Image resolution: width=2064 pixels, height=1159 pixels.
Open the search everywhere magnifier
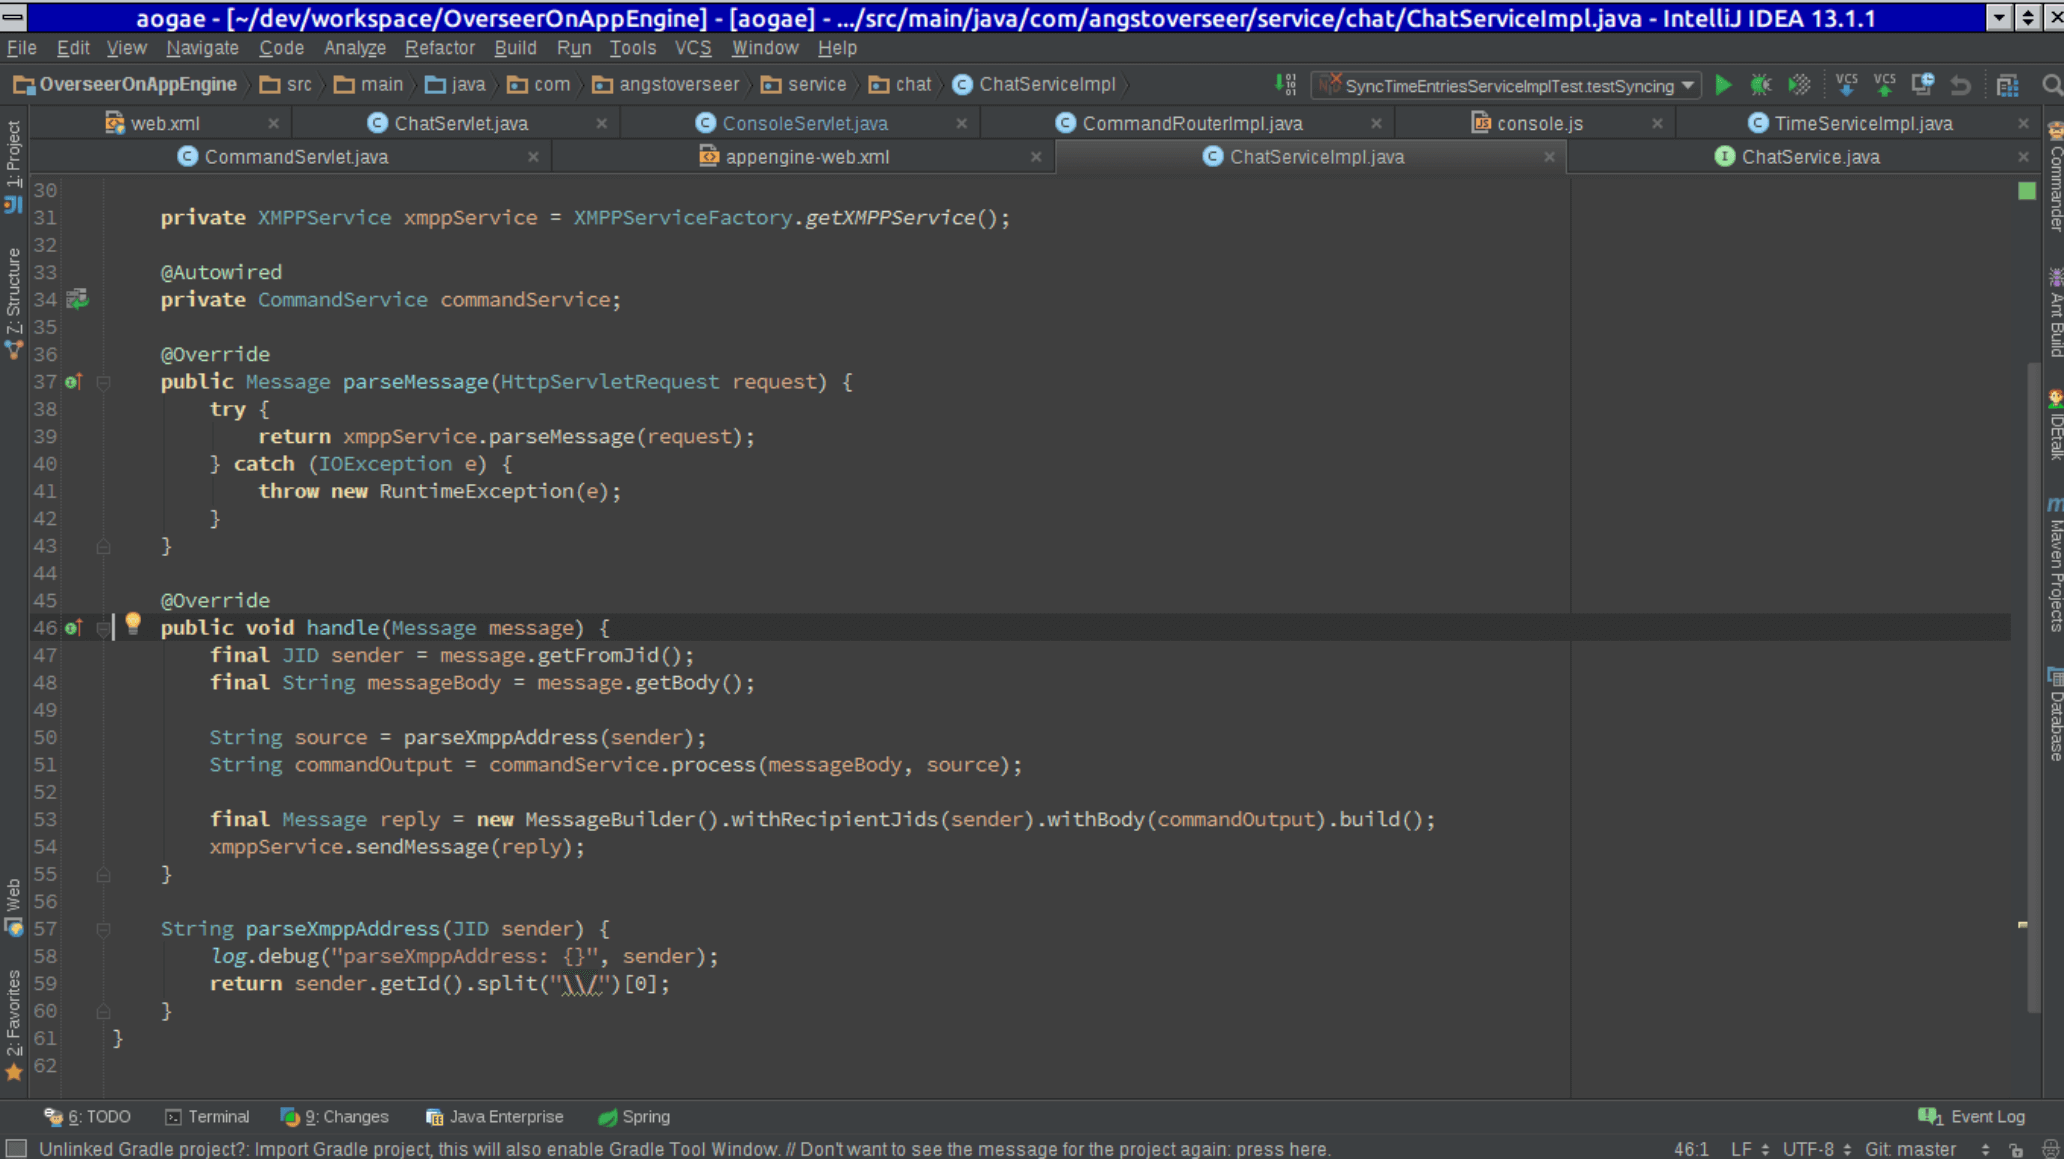coord(2051,86)
